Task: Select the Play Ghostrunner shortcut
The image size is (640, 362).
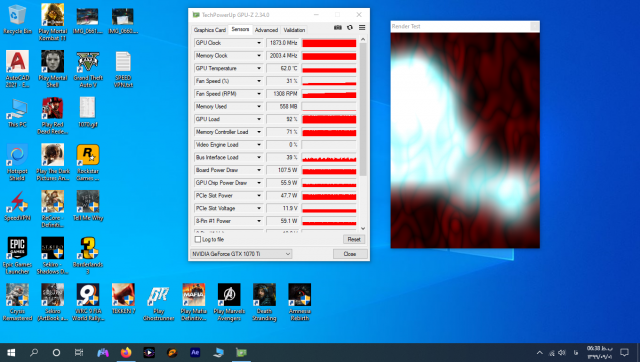Action: [x=159, y=302]
